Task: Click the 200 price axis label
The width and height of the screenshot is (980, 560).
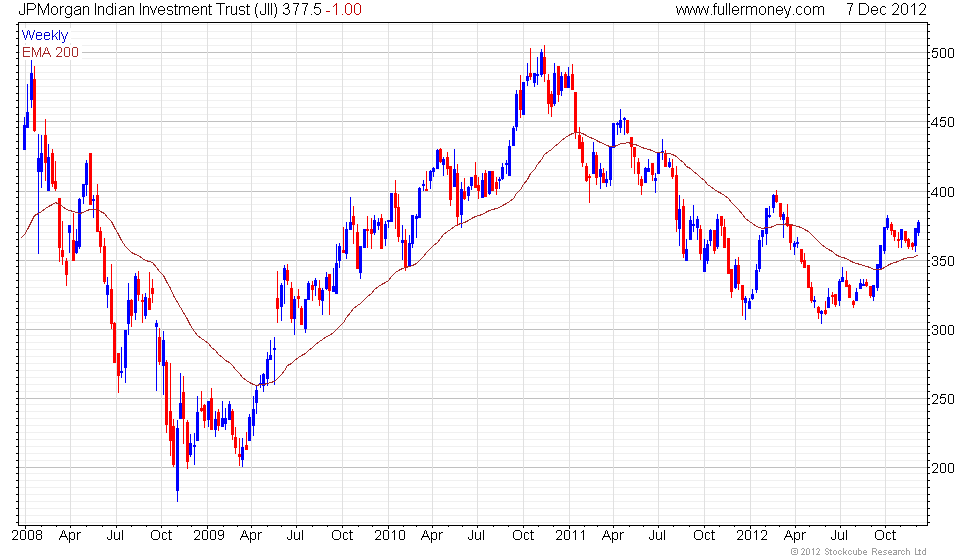Action: [943, 468]
